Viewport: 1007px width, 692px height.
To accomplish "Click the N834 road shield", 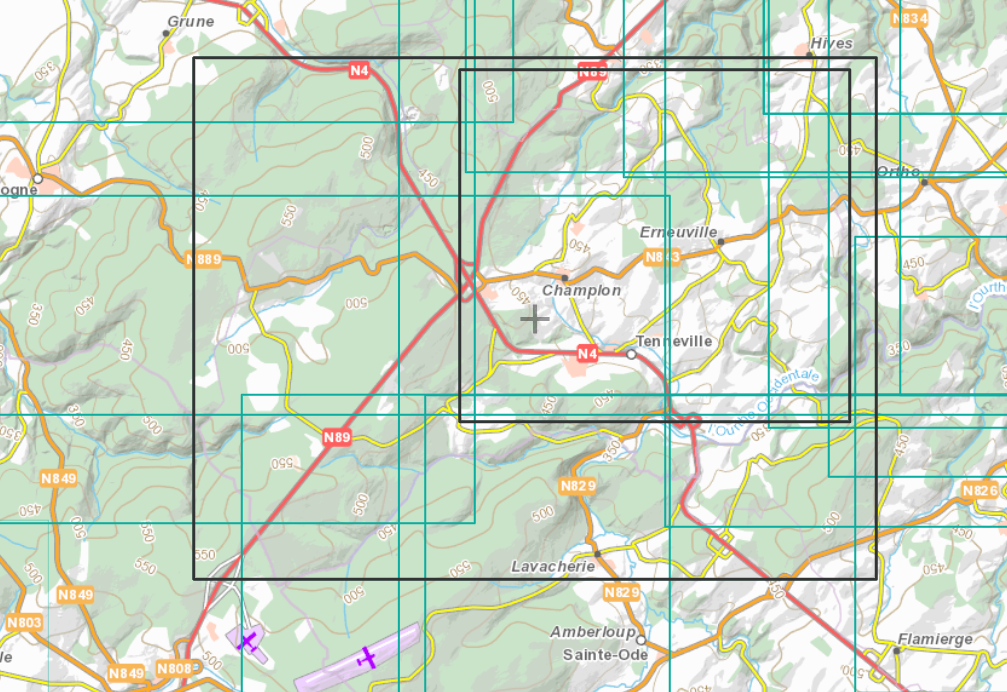I will (908, 19).
